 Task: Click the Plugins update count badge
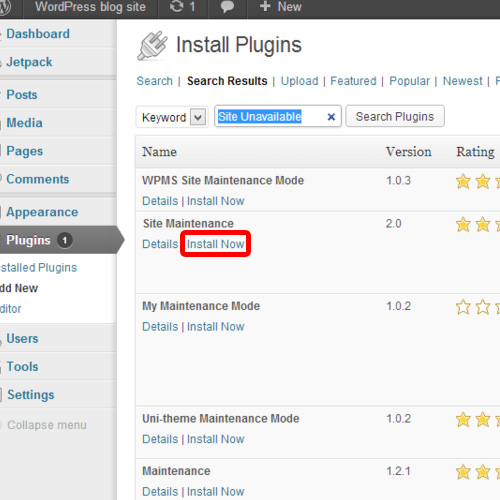click(x=65, y=240)
